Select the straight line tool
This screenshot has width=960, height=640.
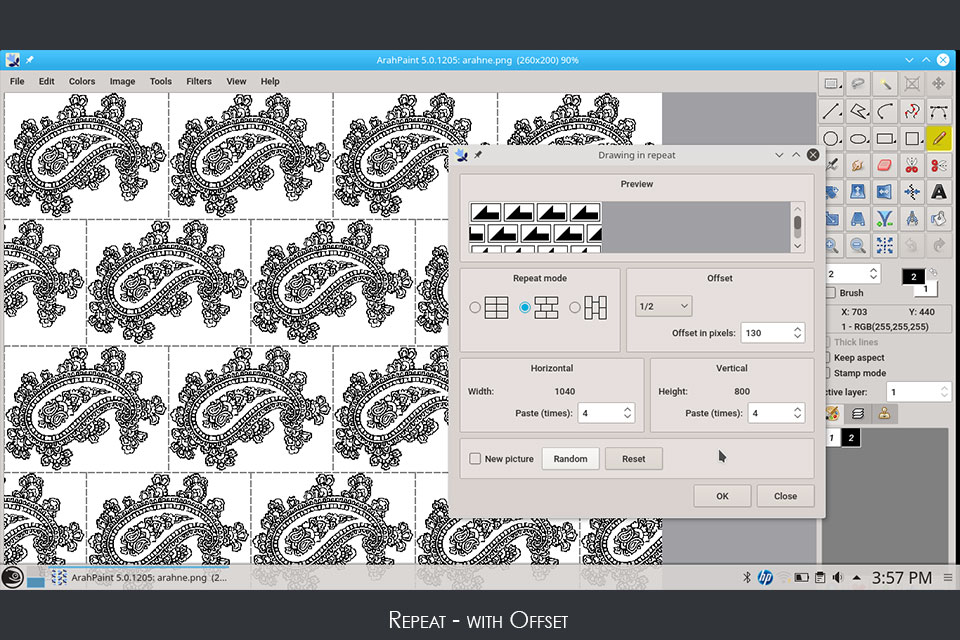pyautogui.click(x=831, y=111)
